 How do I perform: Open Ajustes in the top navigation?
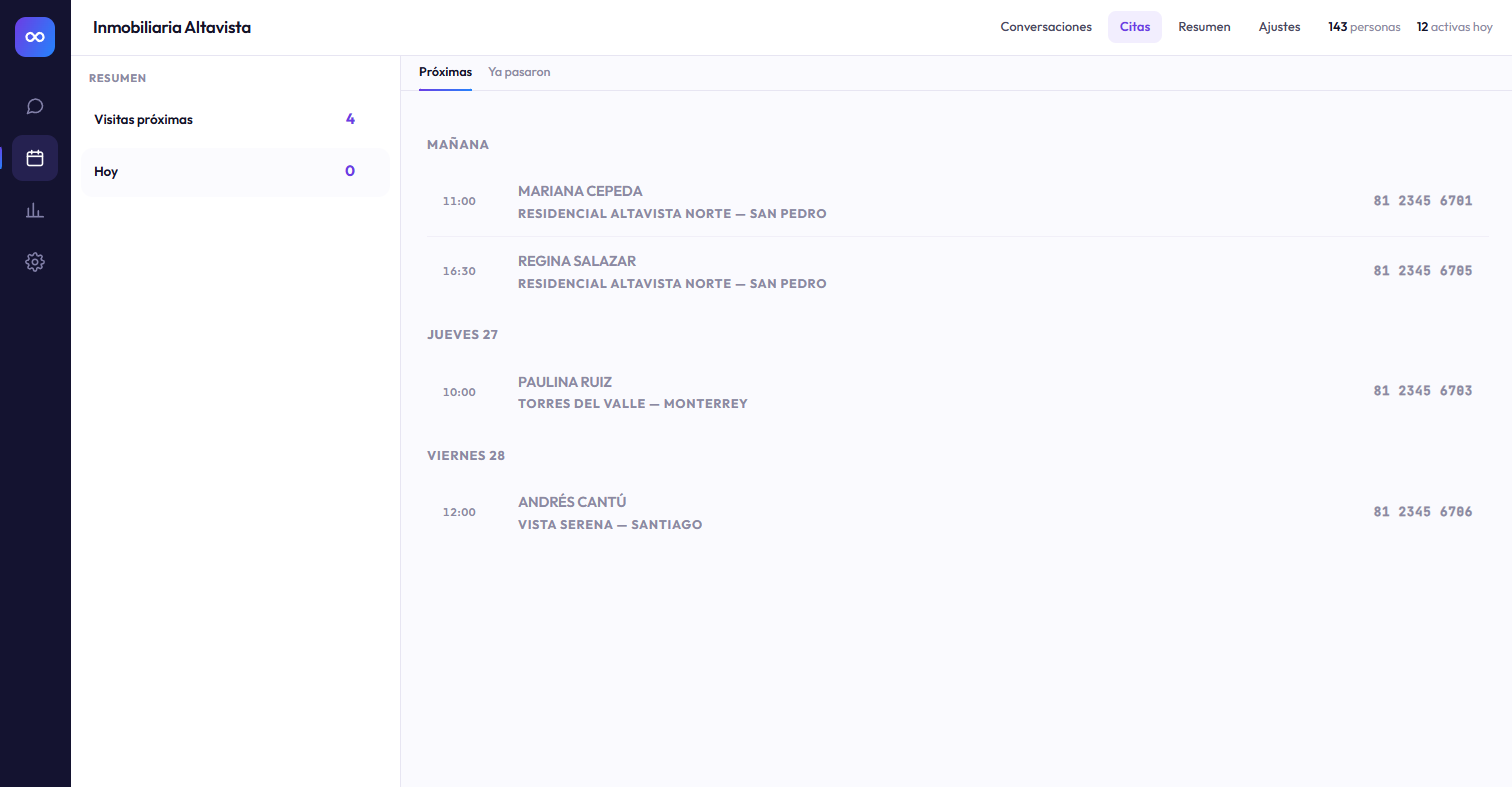pyautogui.click(x=1280, y=27)
